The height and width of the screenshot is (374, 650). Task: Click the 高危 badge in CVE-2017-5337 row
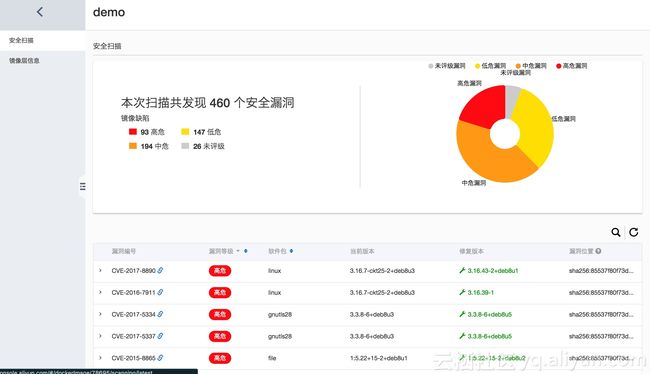pos(220,336)
